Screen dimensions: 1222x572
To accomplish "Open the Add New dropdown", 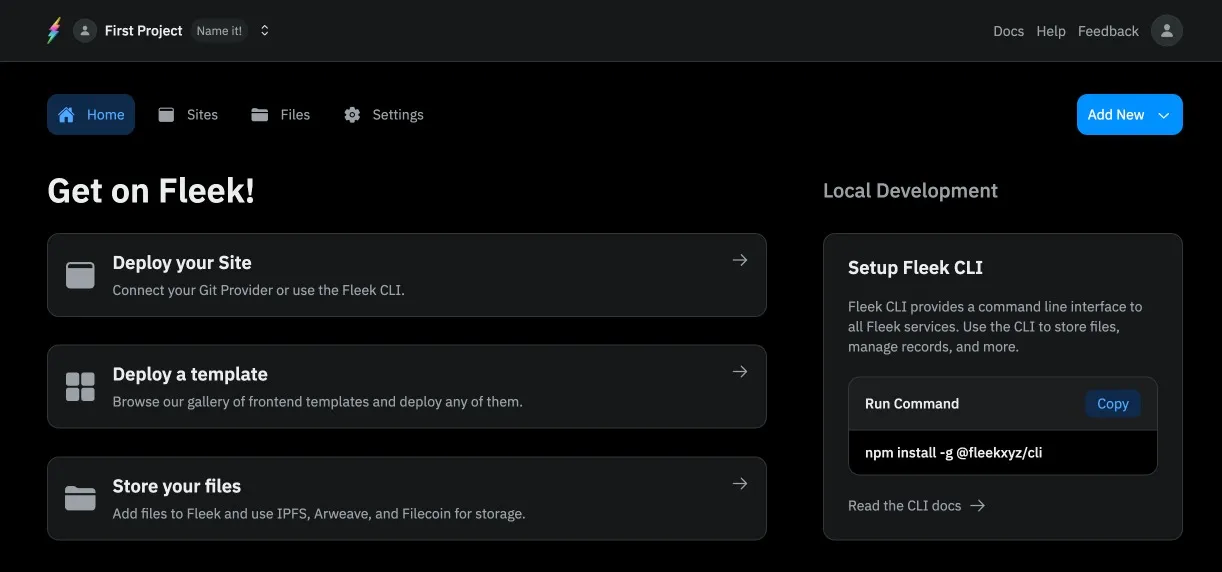I will 1129,115.
